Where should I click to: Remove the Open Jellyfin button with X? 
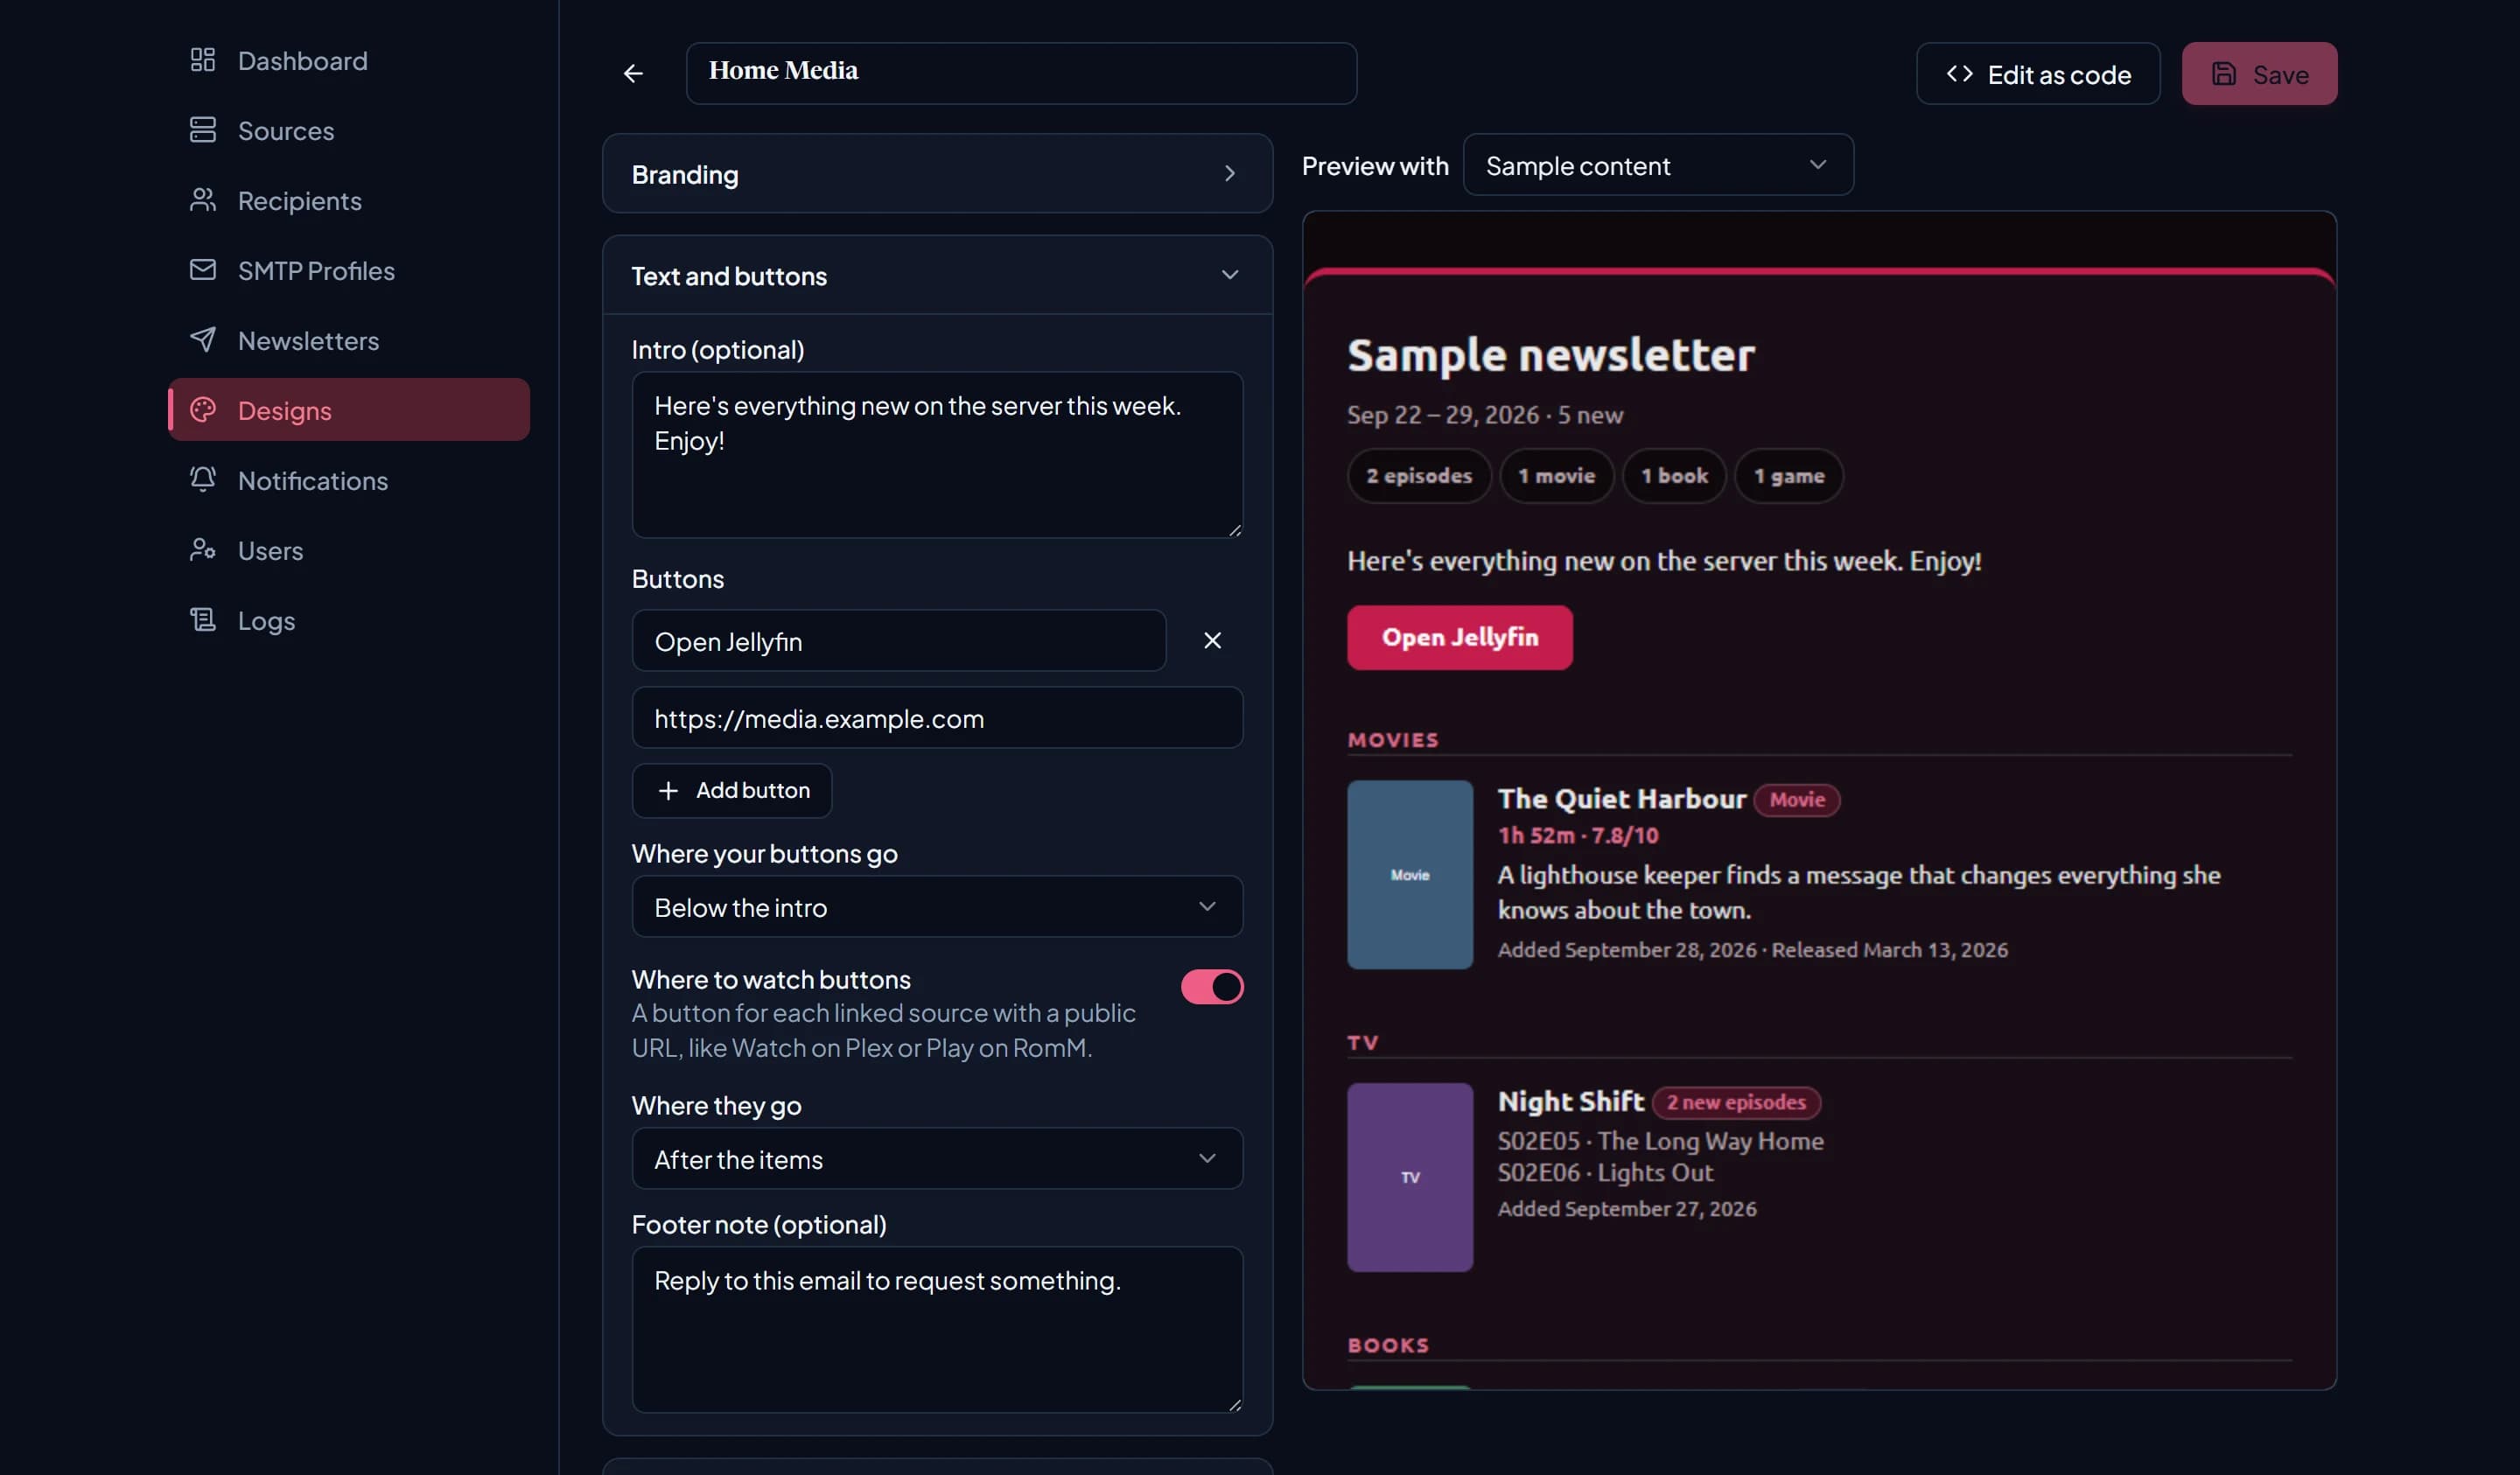pyautogui.click(x=1212, y=641)
